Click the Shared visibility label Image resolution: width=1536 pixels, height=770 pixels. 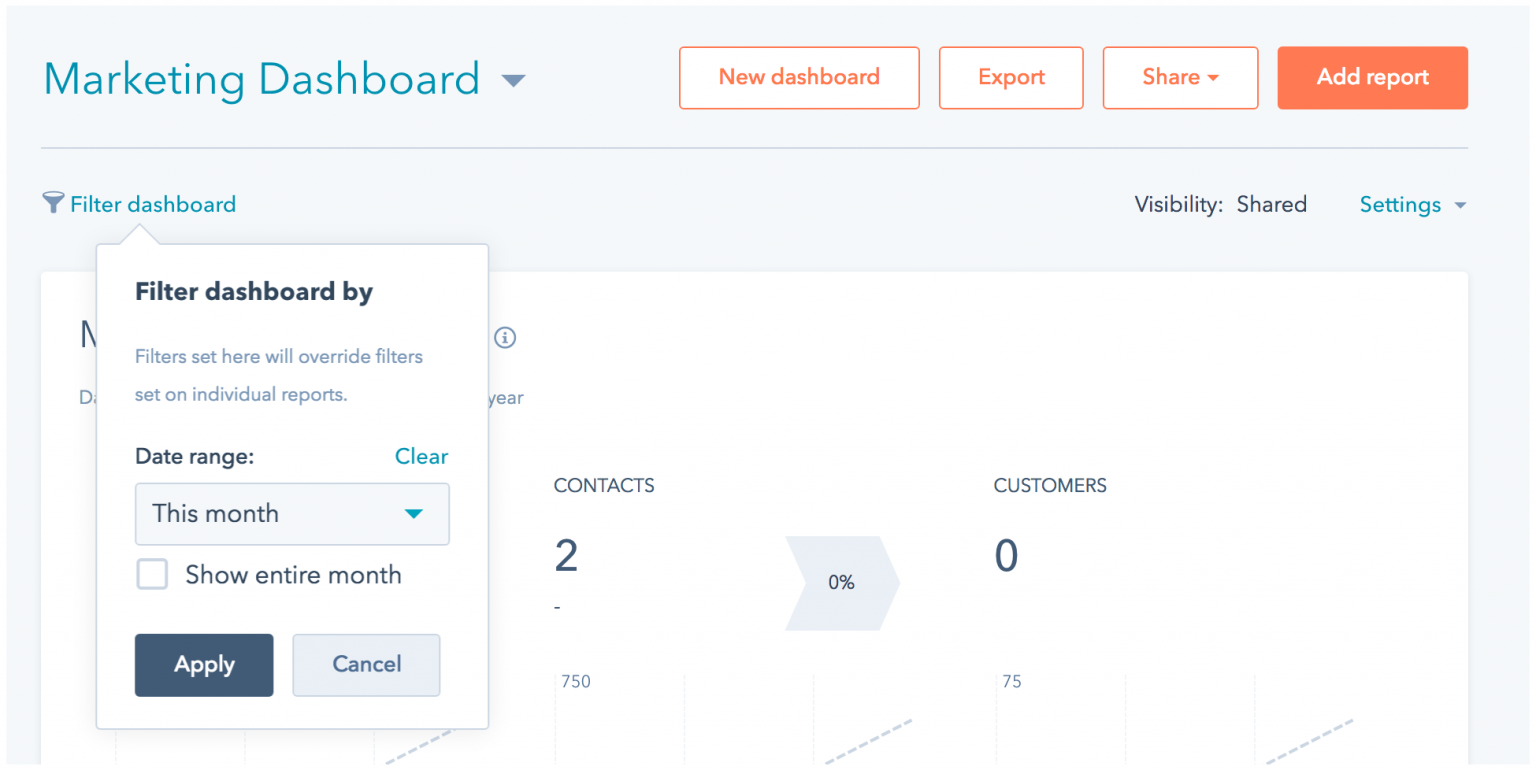(1271, 204)
